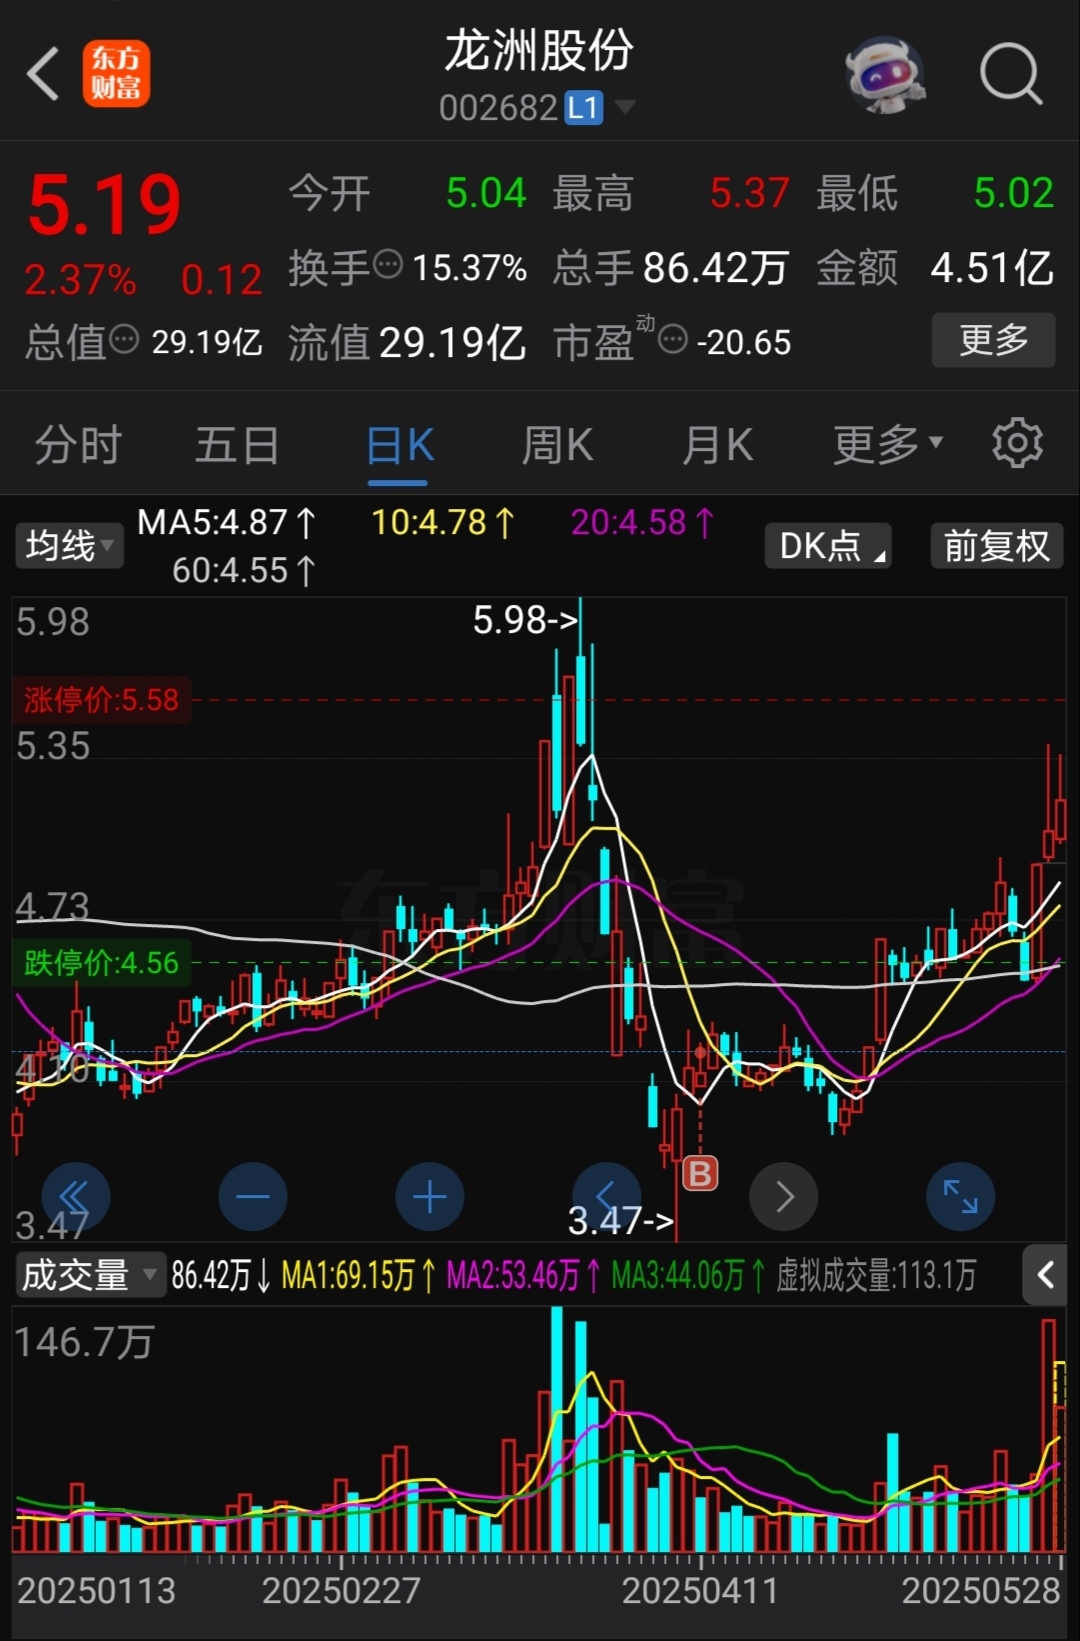The height and width of the screenshot is (1641, 1080).
Task: Tap the red B buy marker
Action: [x=700, y=1173]
